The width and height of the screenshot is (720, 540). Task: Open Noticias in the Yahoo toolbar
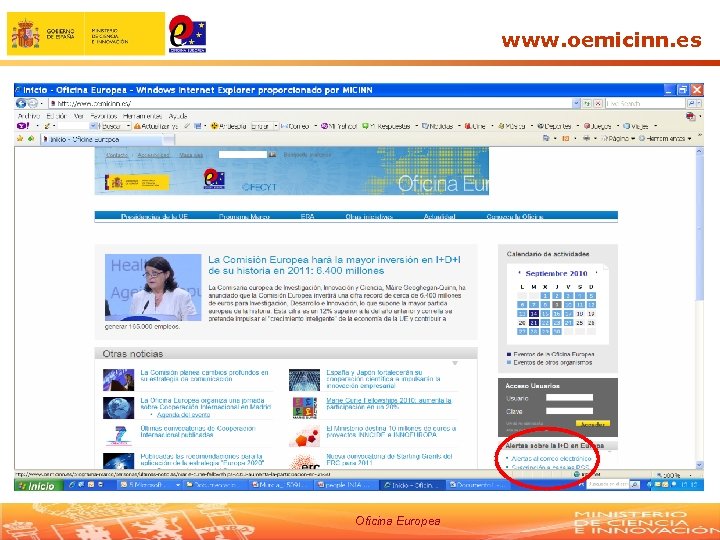pyautogui.click(x=437, y=126)
